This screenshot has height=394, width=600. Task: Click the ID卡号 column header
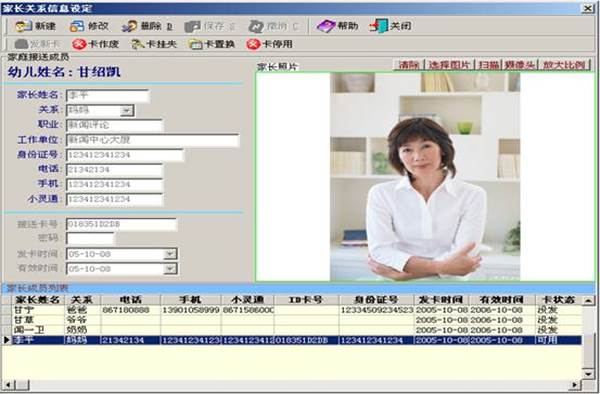(307, 300)
